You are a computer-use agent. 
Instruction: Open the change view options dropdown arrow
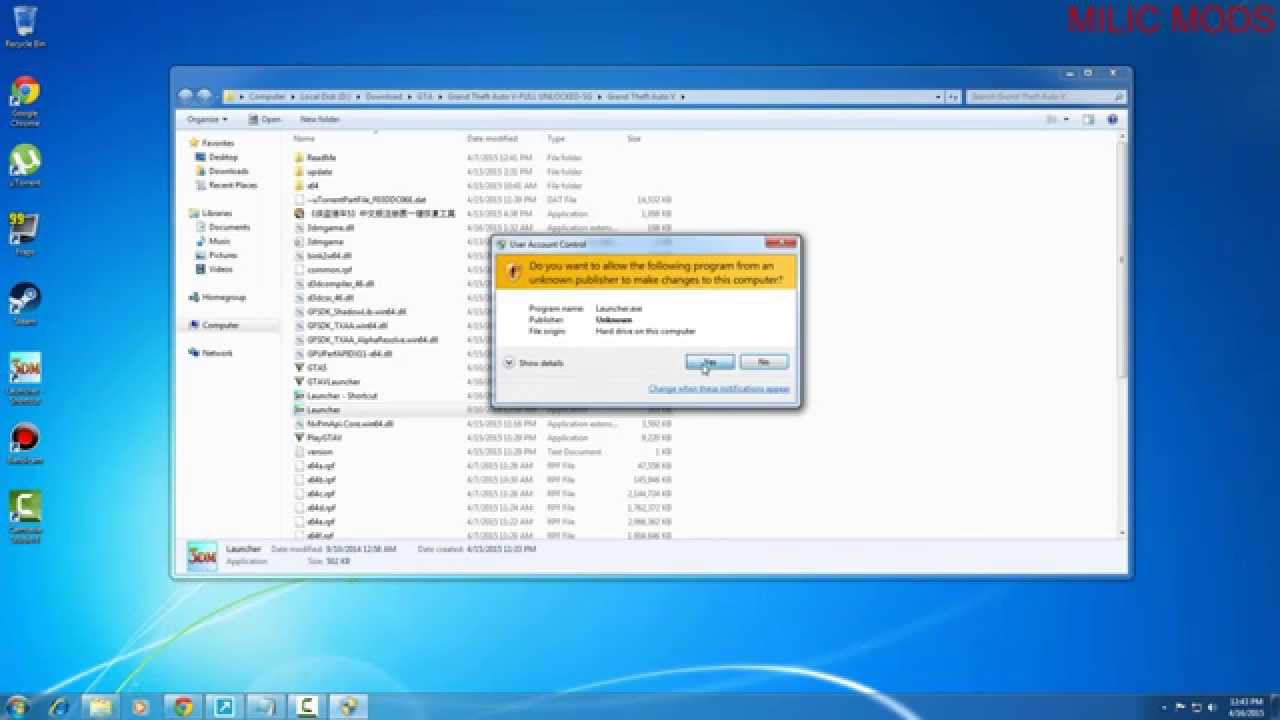1067,119
